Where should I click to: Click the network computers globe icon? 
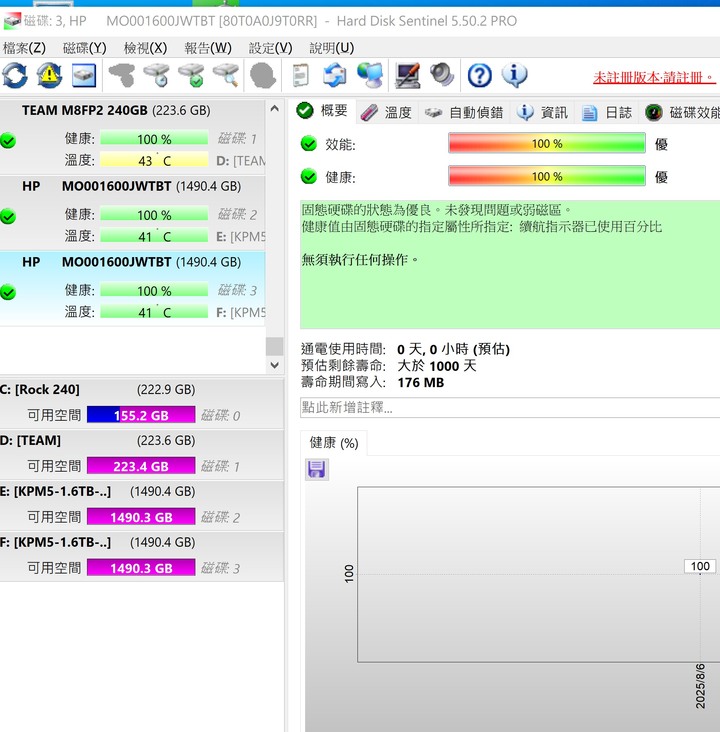click(370, 75)
